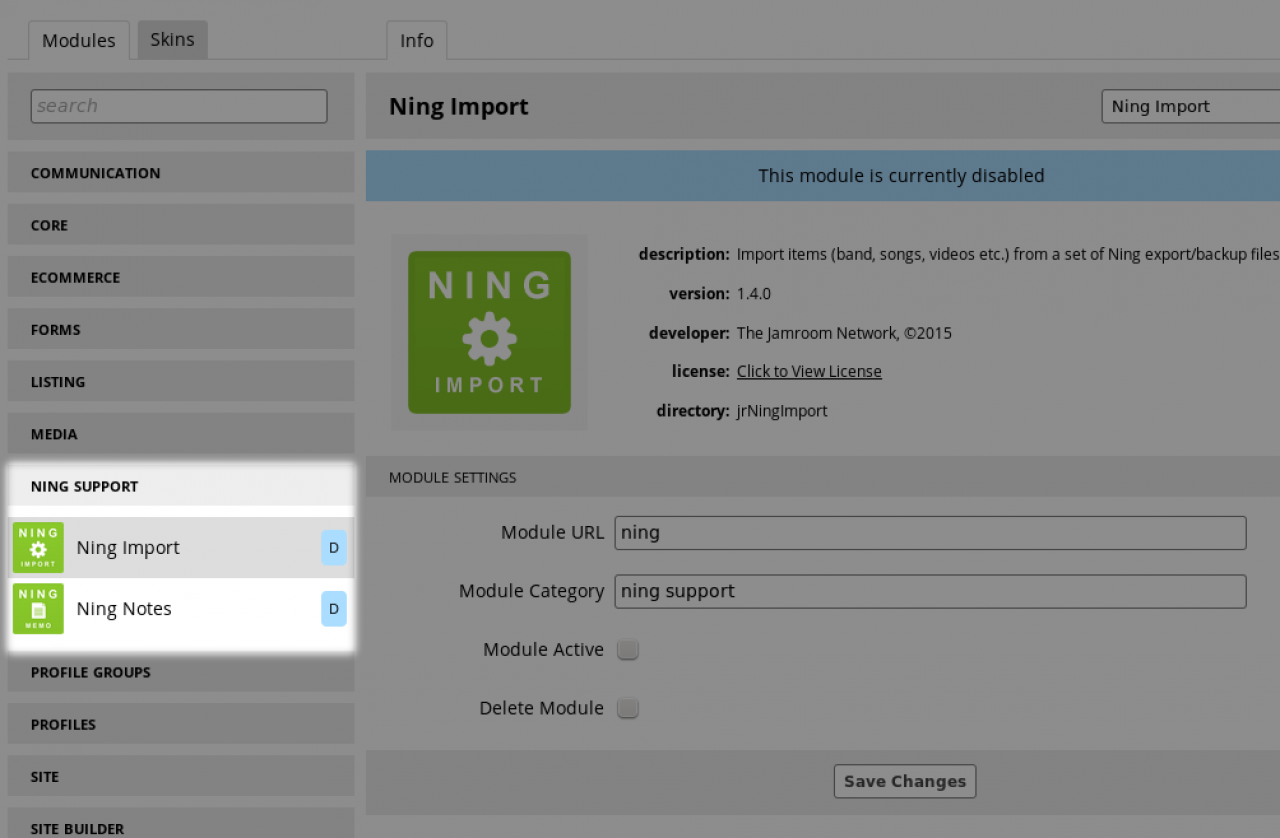1280x838 pixels.
Task: Expand the Communication category
Action: pyautogui.click(x=181, y=173)
